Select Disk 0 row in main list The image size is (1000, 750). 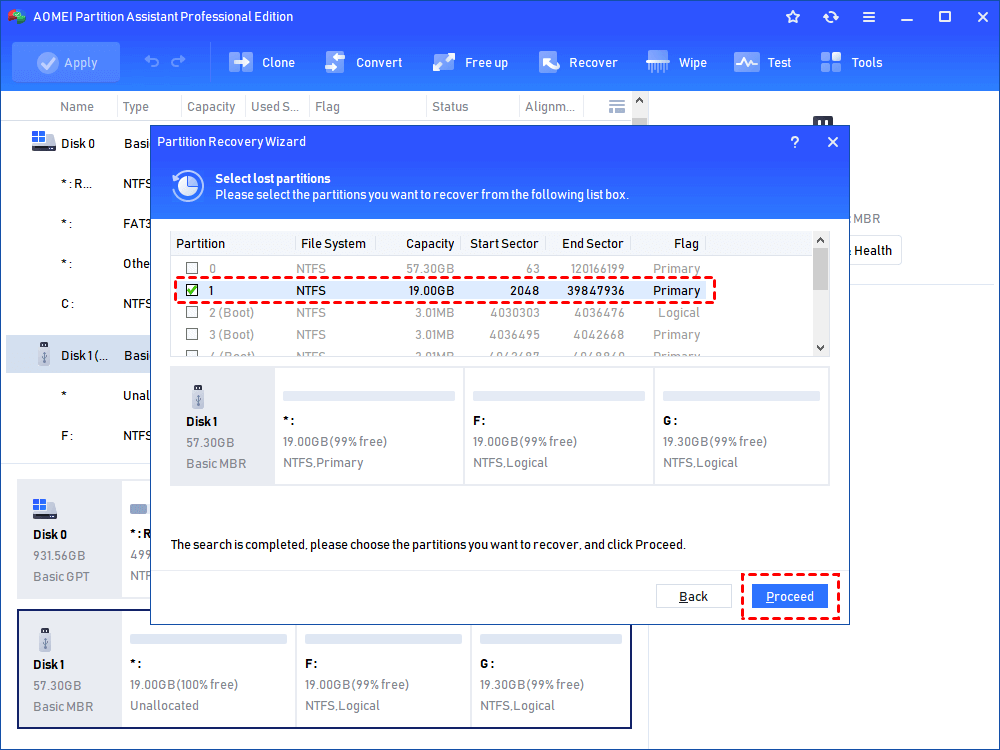click(78, 143)
